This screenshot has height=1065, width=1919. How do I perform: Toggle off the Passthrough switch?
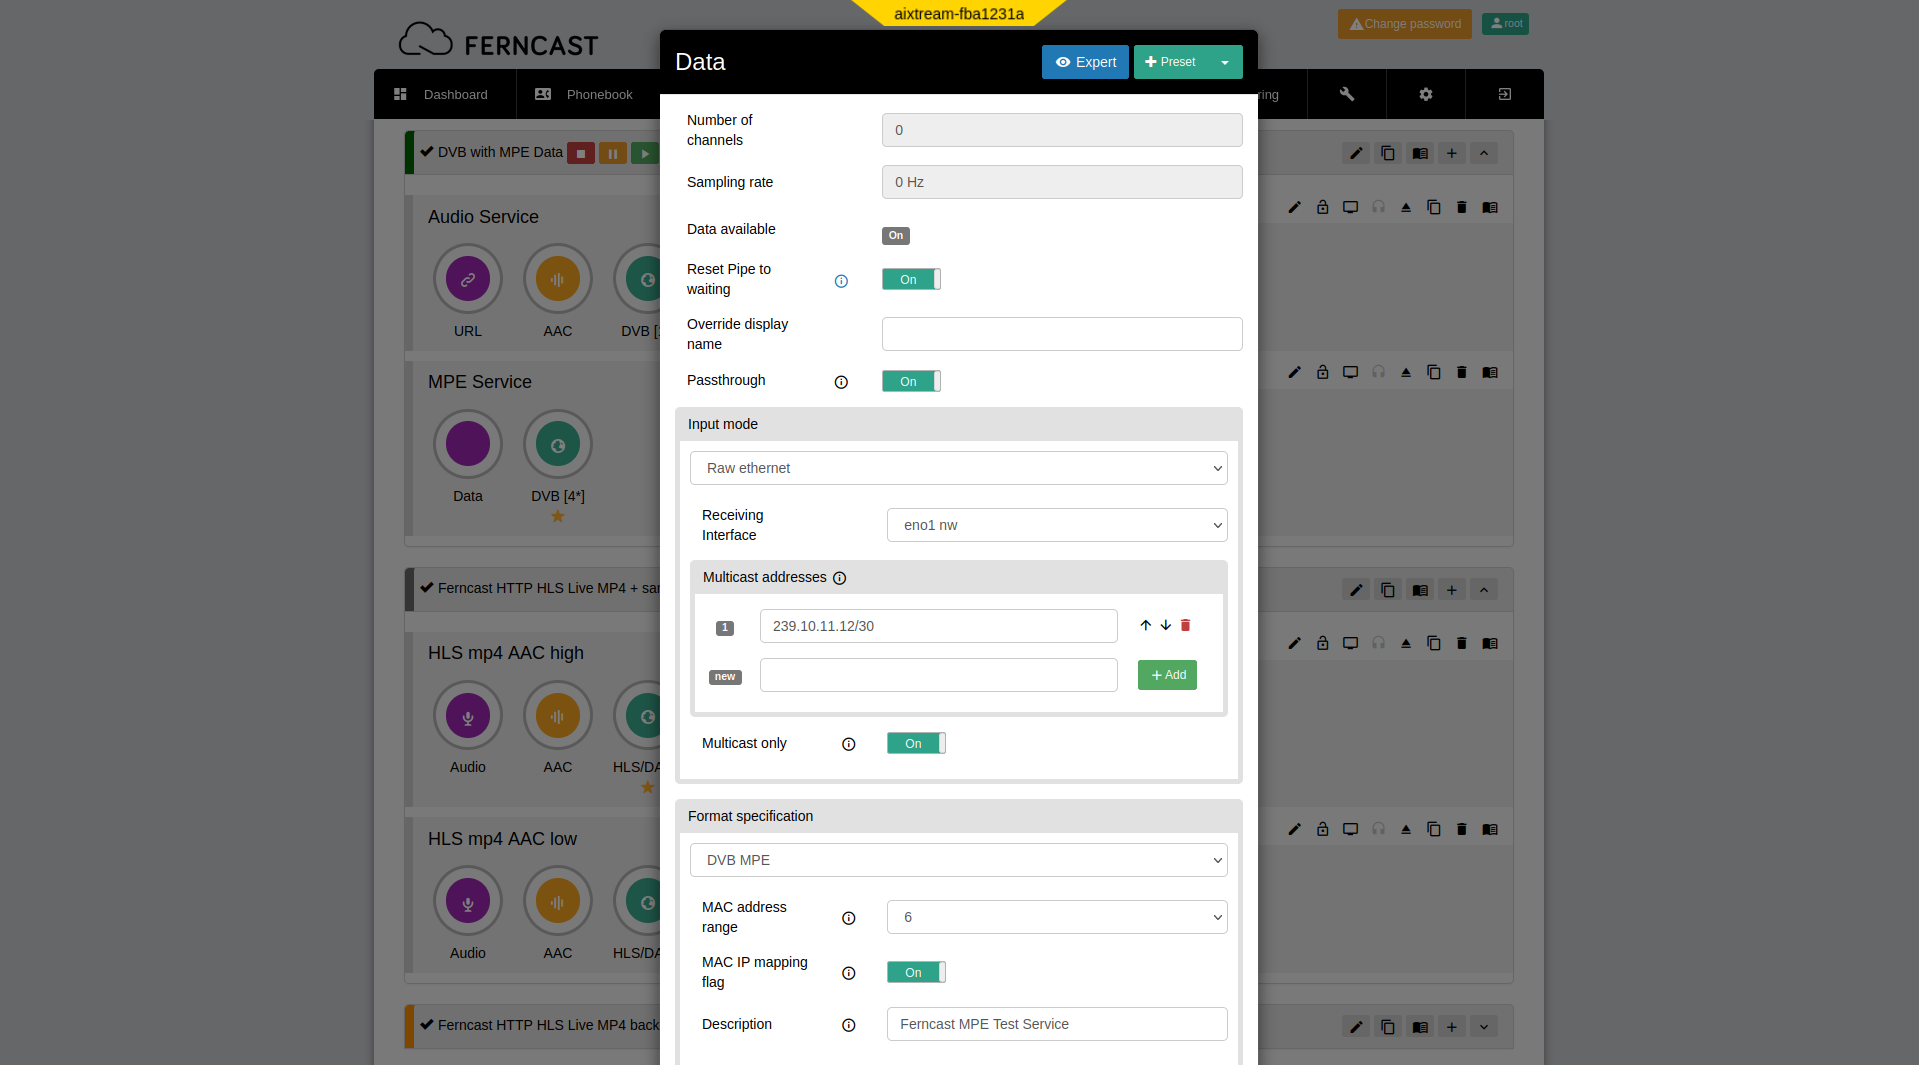[x=910, y=381]
